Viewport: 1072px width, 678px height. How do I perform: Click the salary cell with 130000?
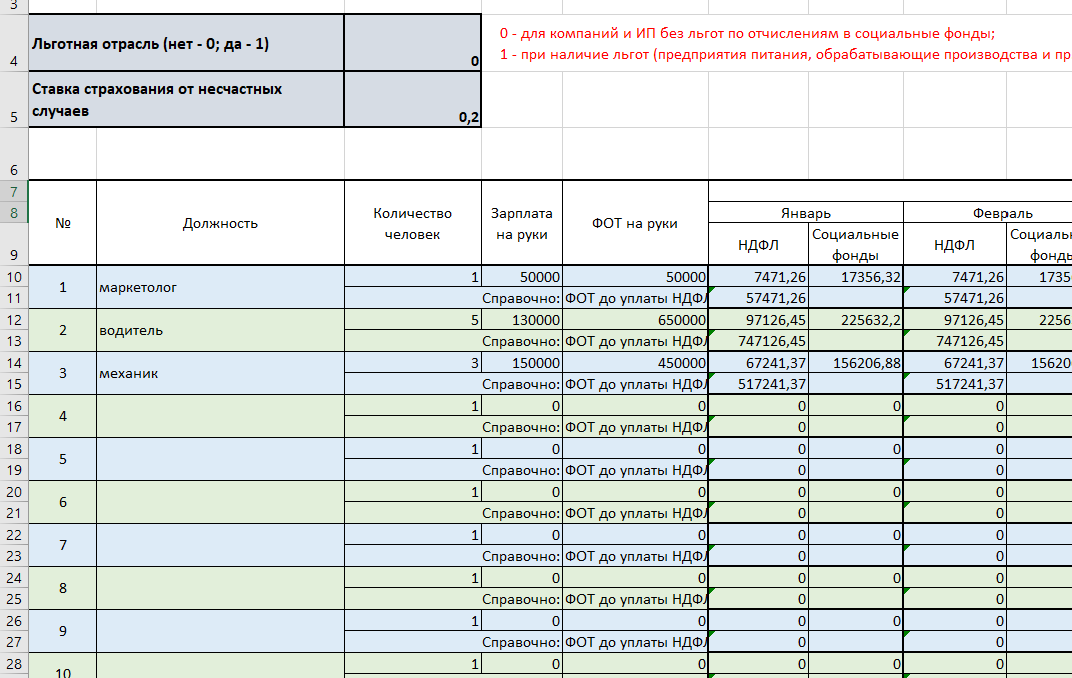click(x=522, y=320)
